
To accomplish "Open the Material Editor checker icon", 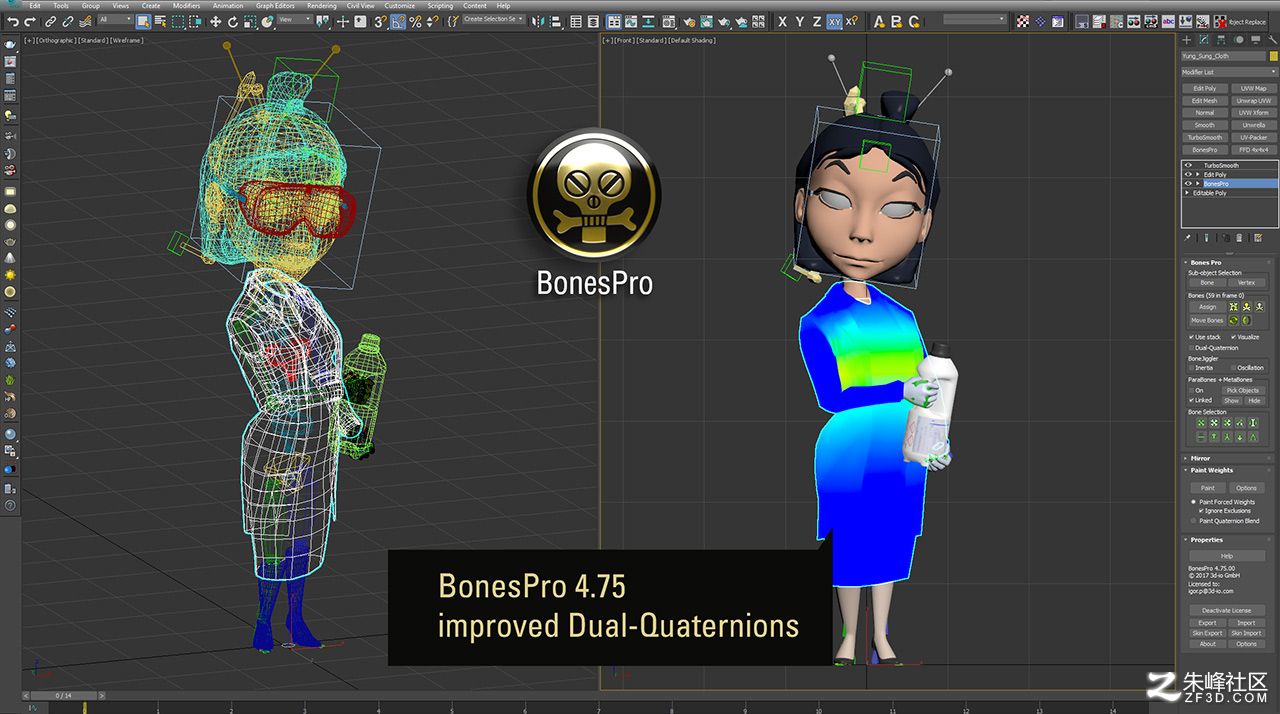I will [x=1023, y=21].
